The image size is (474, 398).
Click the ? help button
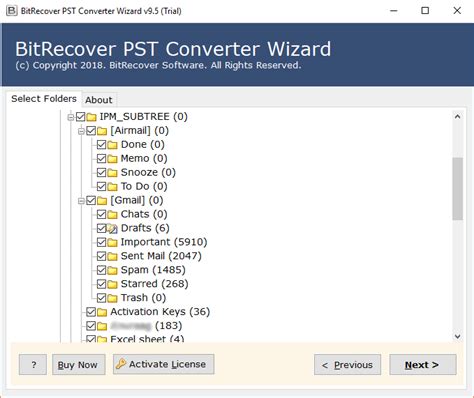33,365
